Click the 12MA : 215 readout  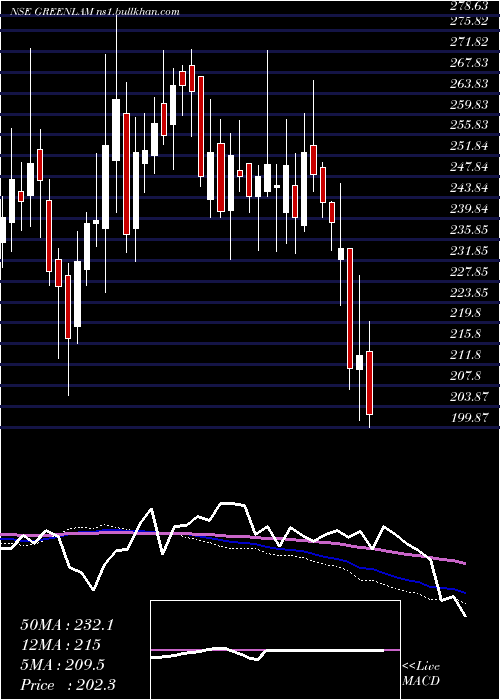pyautogui.click(x=60, y=645)
